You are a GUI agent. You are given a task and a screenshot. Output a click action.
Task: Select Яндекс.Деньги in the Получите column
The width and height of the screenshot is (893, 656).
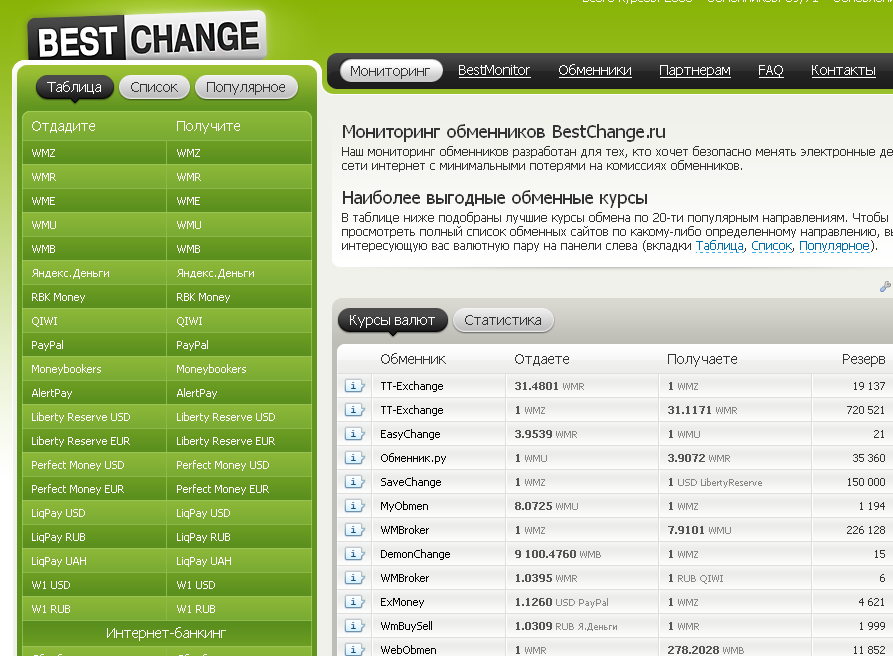(239, 273)
